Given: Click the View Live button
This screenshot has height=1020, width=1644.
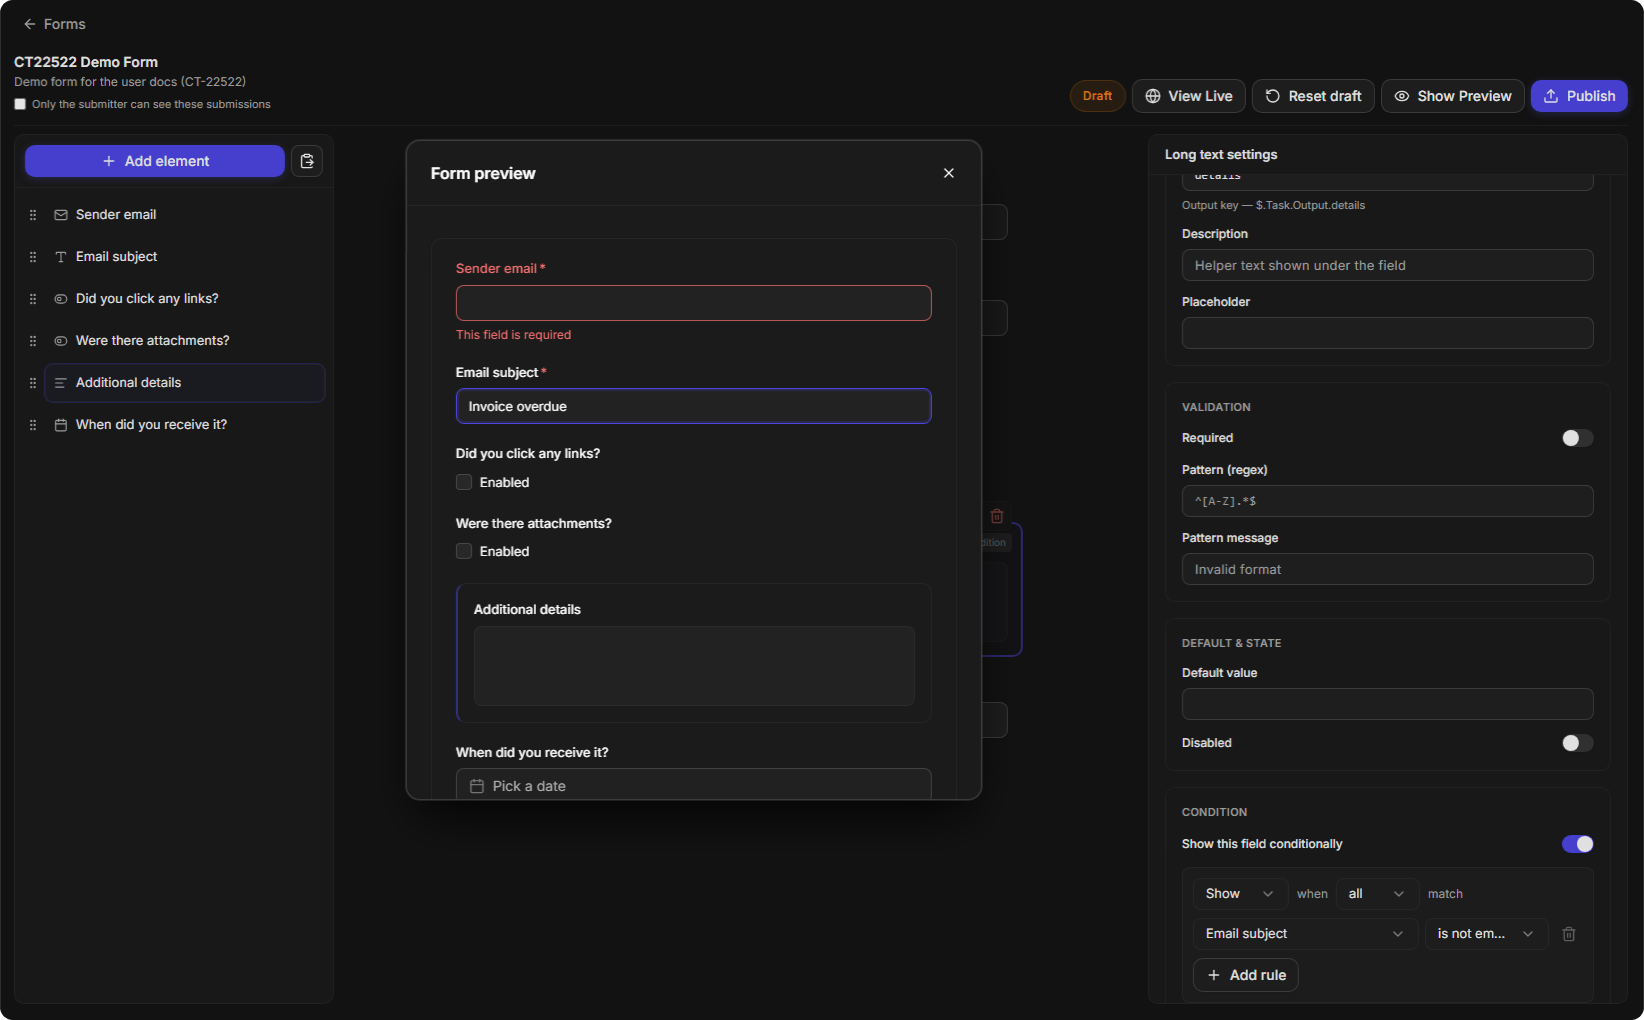Looking at the screenshot, I should pos(1188,96).
